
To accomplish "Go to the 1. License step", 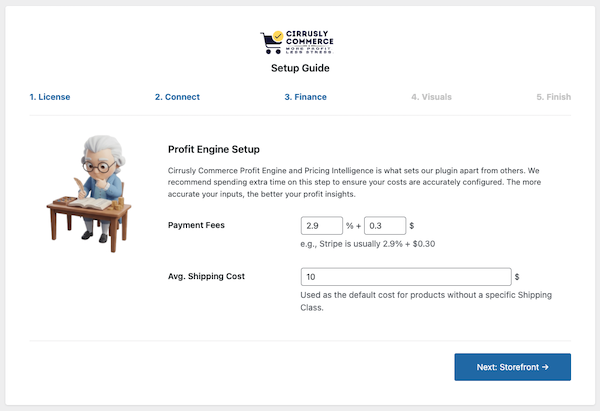I will tap(50, 97).
